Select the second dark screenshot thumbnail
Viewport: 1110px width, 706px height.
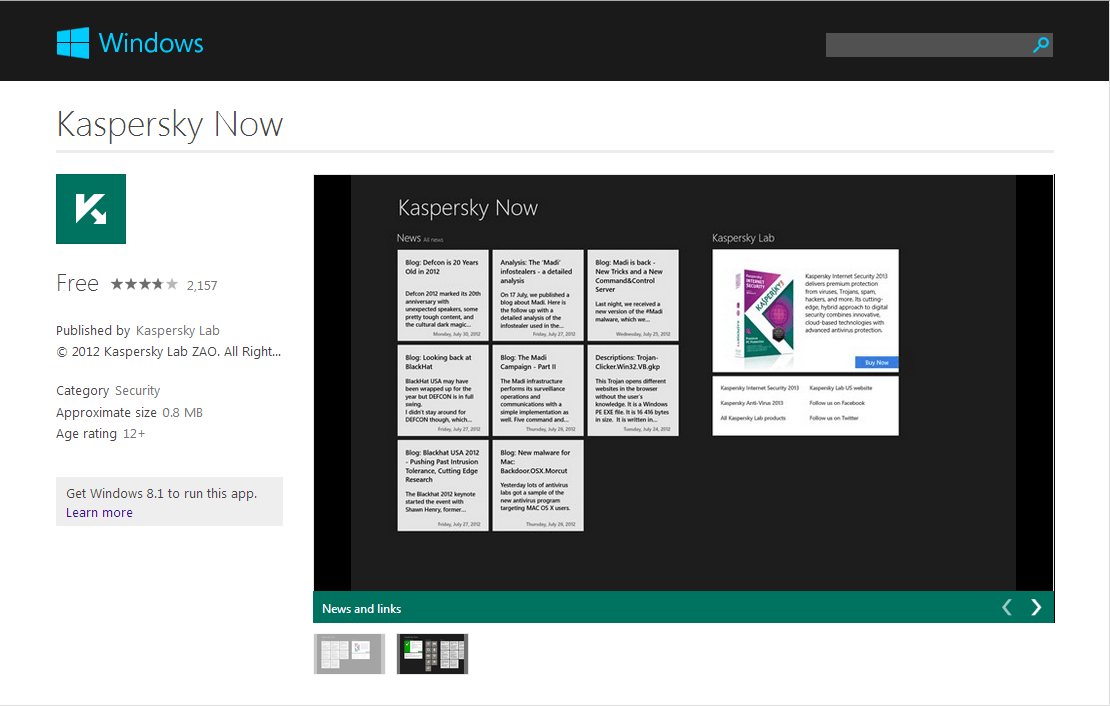pos(433,654)
